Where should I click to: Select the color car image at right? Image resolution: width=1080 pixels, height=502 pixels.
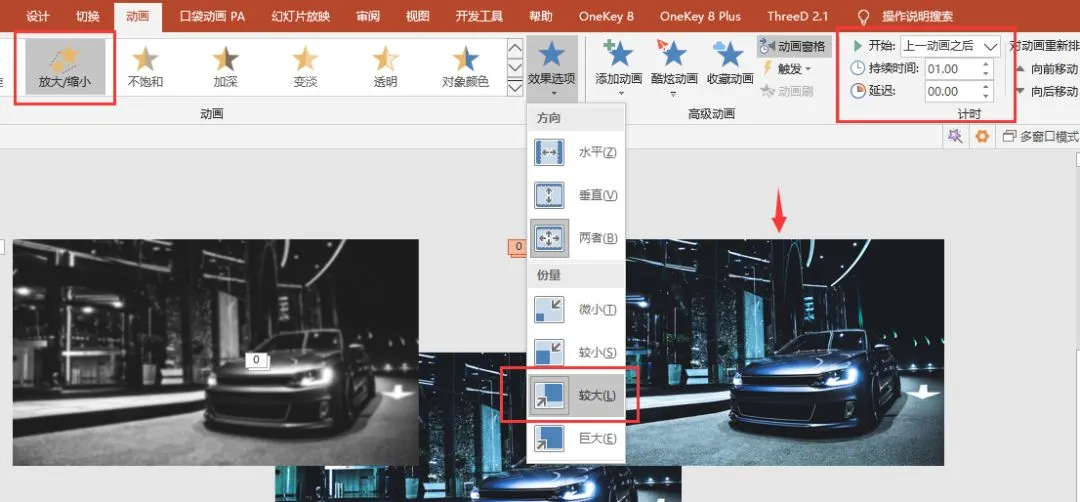point(785,353)
